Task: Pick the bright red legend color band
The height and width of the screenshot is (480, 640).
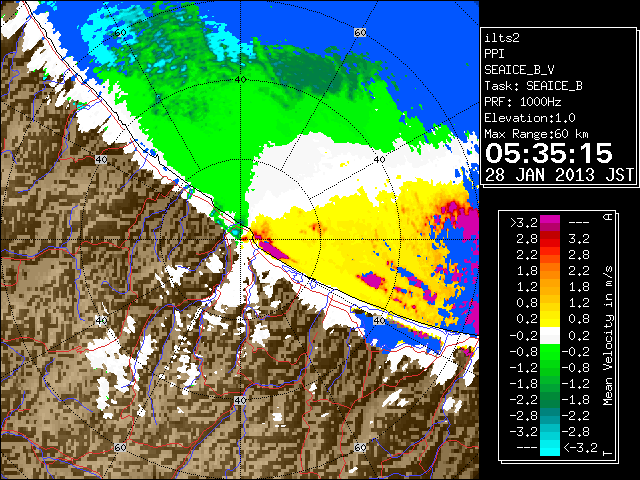Action: tap(550, 242)
